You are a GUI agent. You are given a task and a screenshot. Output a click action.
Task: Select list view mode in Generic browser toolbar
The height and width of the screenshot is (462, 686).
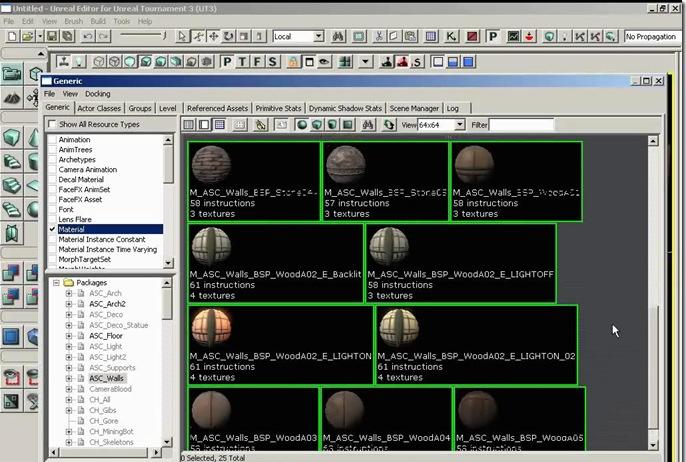pos(189,125)
